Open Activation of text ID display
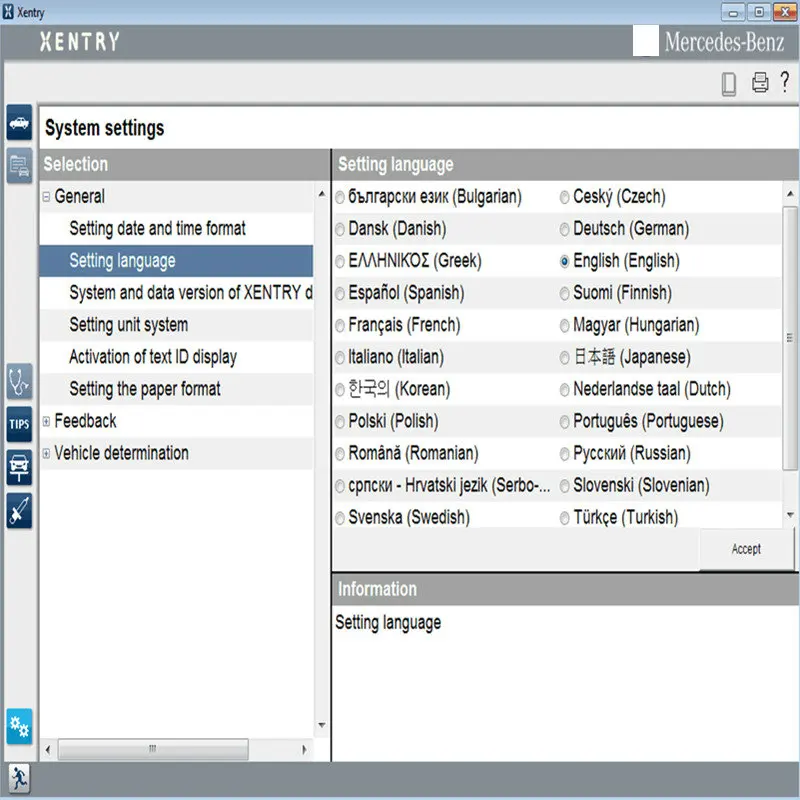 [153, 357]
